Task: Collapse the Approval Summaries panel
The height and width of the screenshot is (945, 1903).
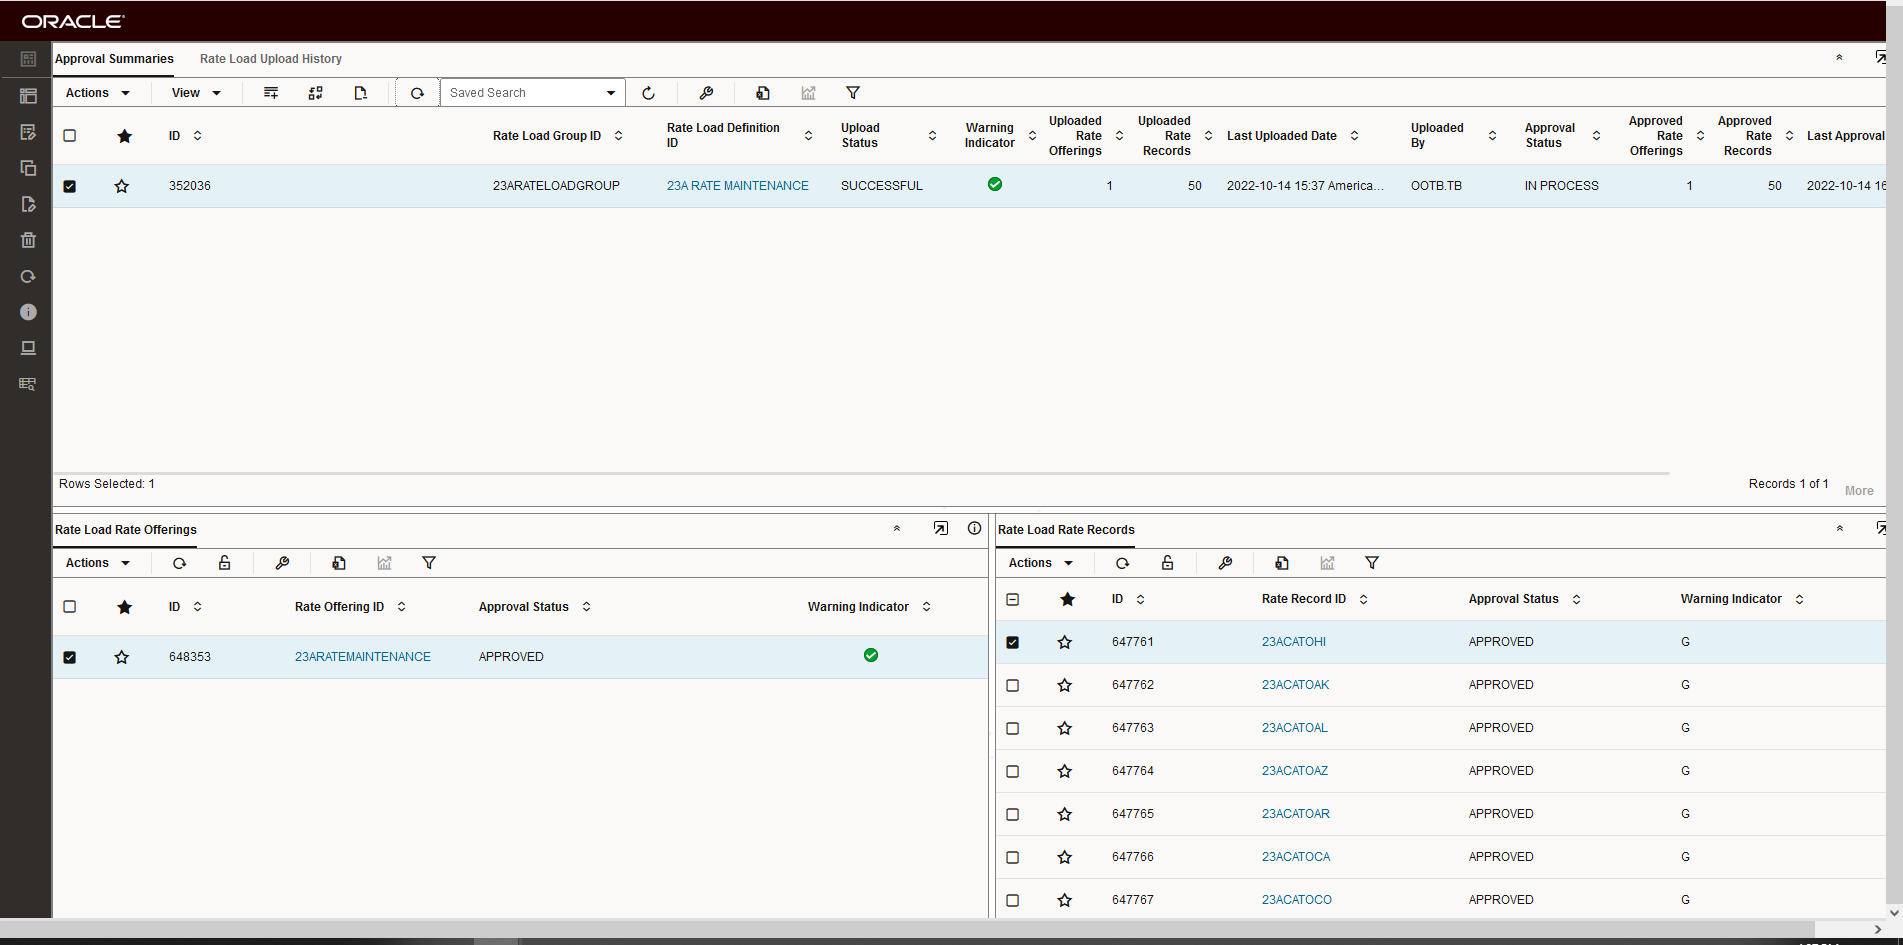Action: tap(1839, 58)
